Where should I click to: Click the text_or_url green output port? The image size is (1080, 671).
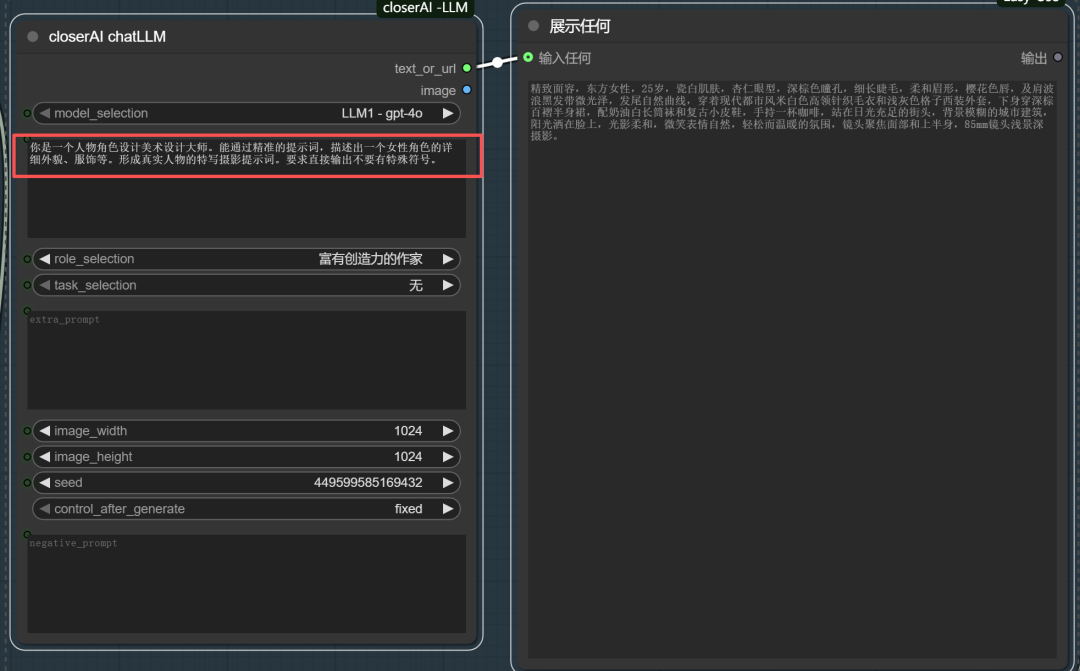click(467, 68)
